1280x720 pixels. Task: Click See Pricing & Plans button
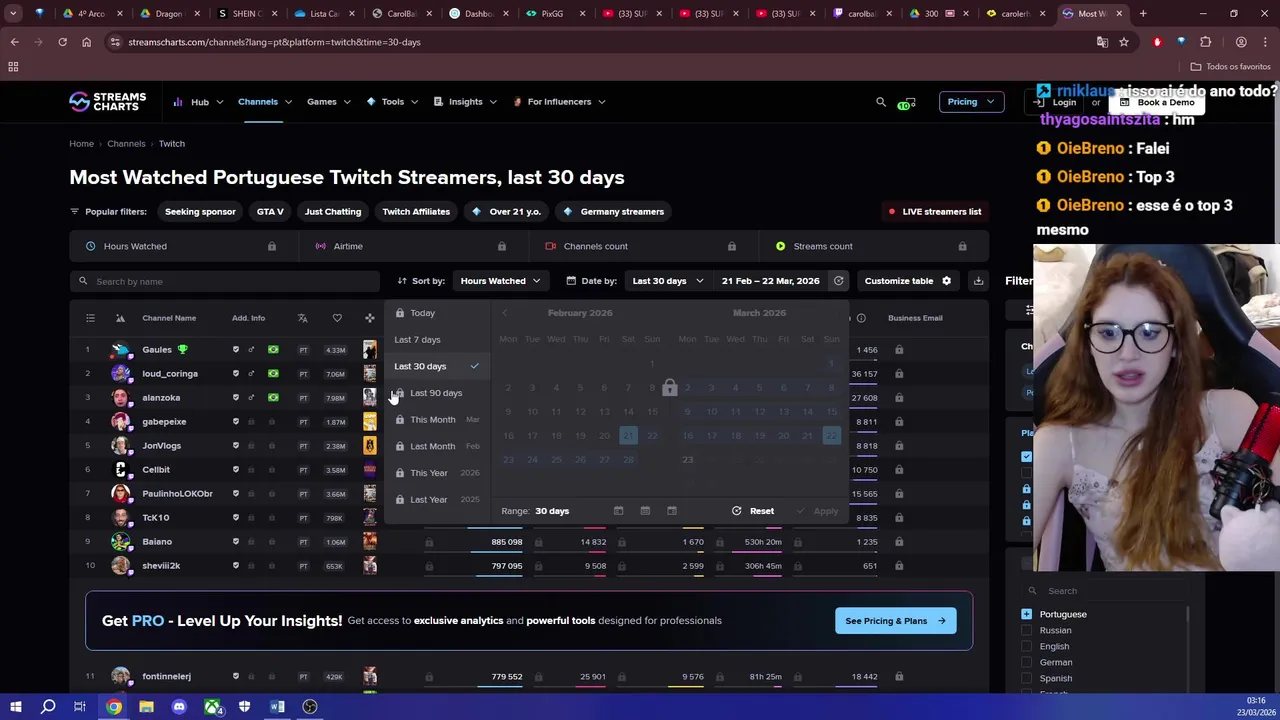point(895,621)
